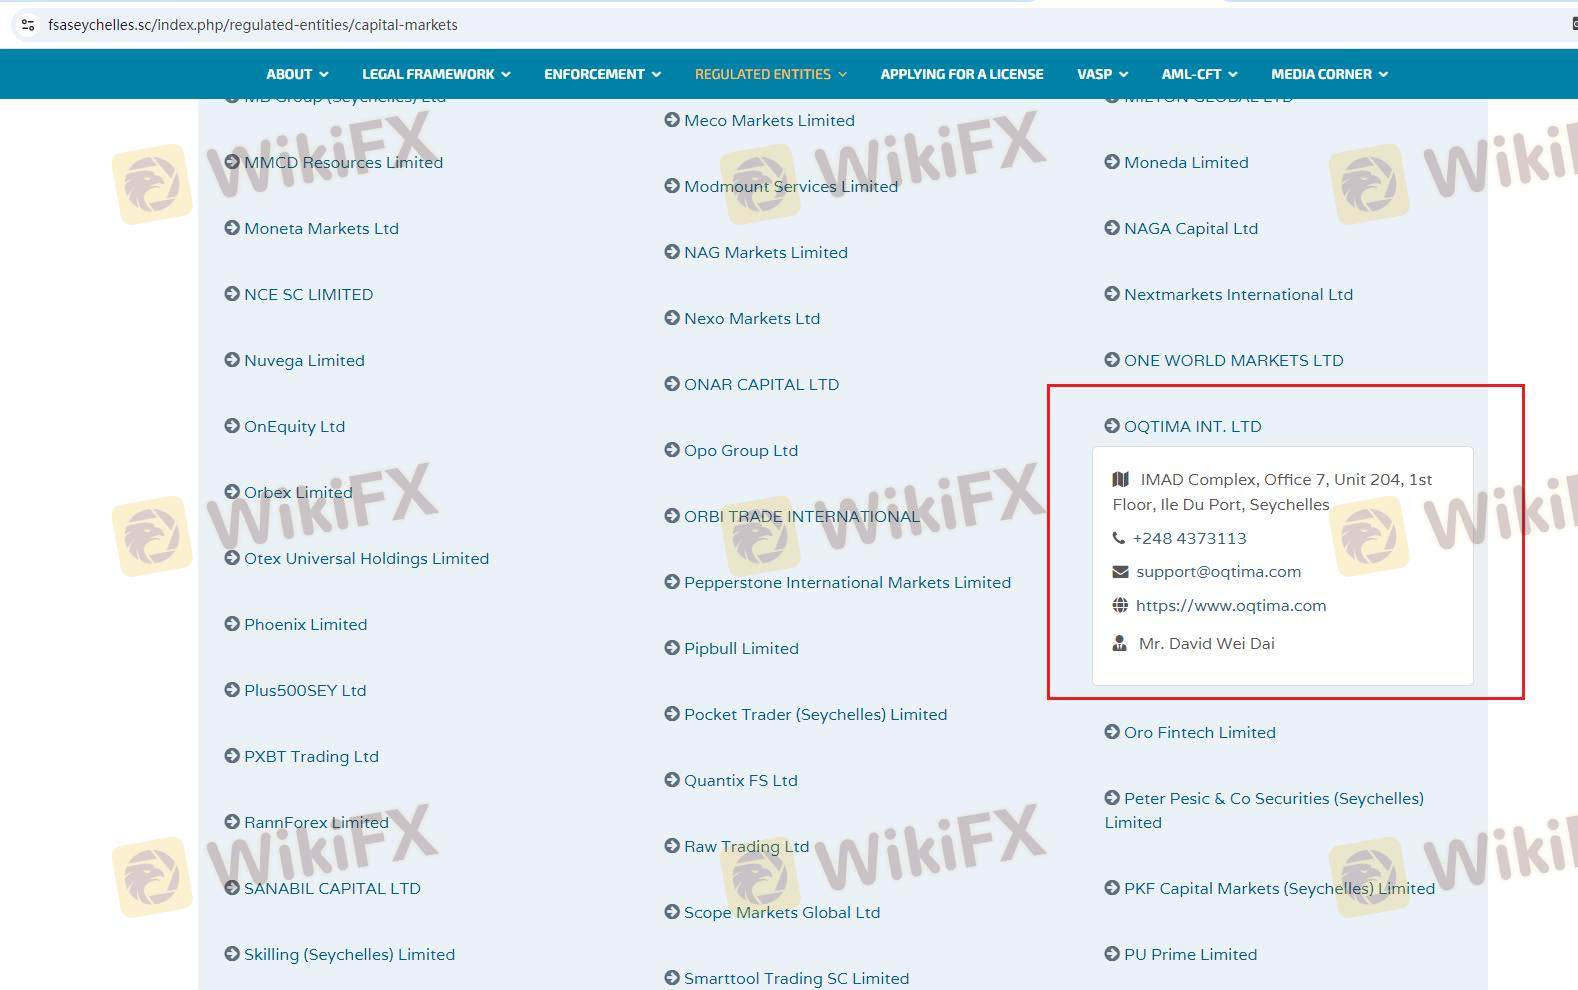Click the site info icon in address bar
1578x990 pixels.
(28, 25)
